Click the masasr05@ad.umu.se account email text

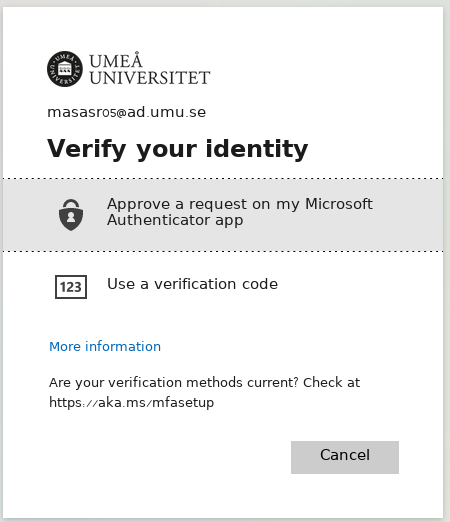click(127, 112)
